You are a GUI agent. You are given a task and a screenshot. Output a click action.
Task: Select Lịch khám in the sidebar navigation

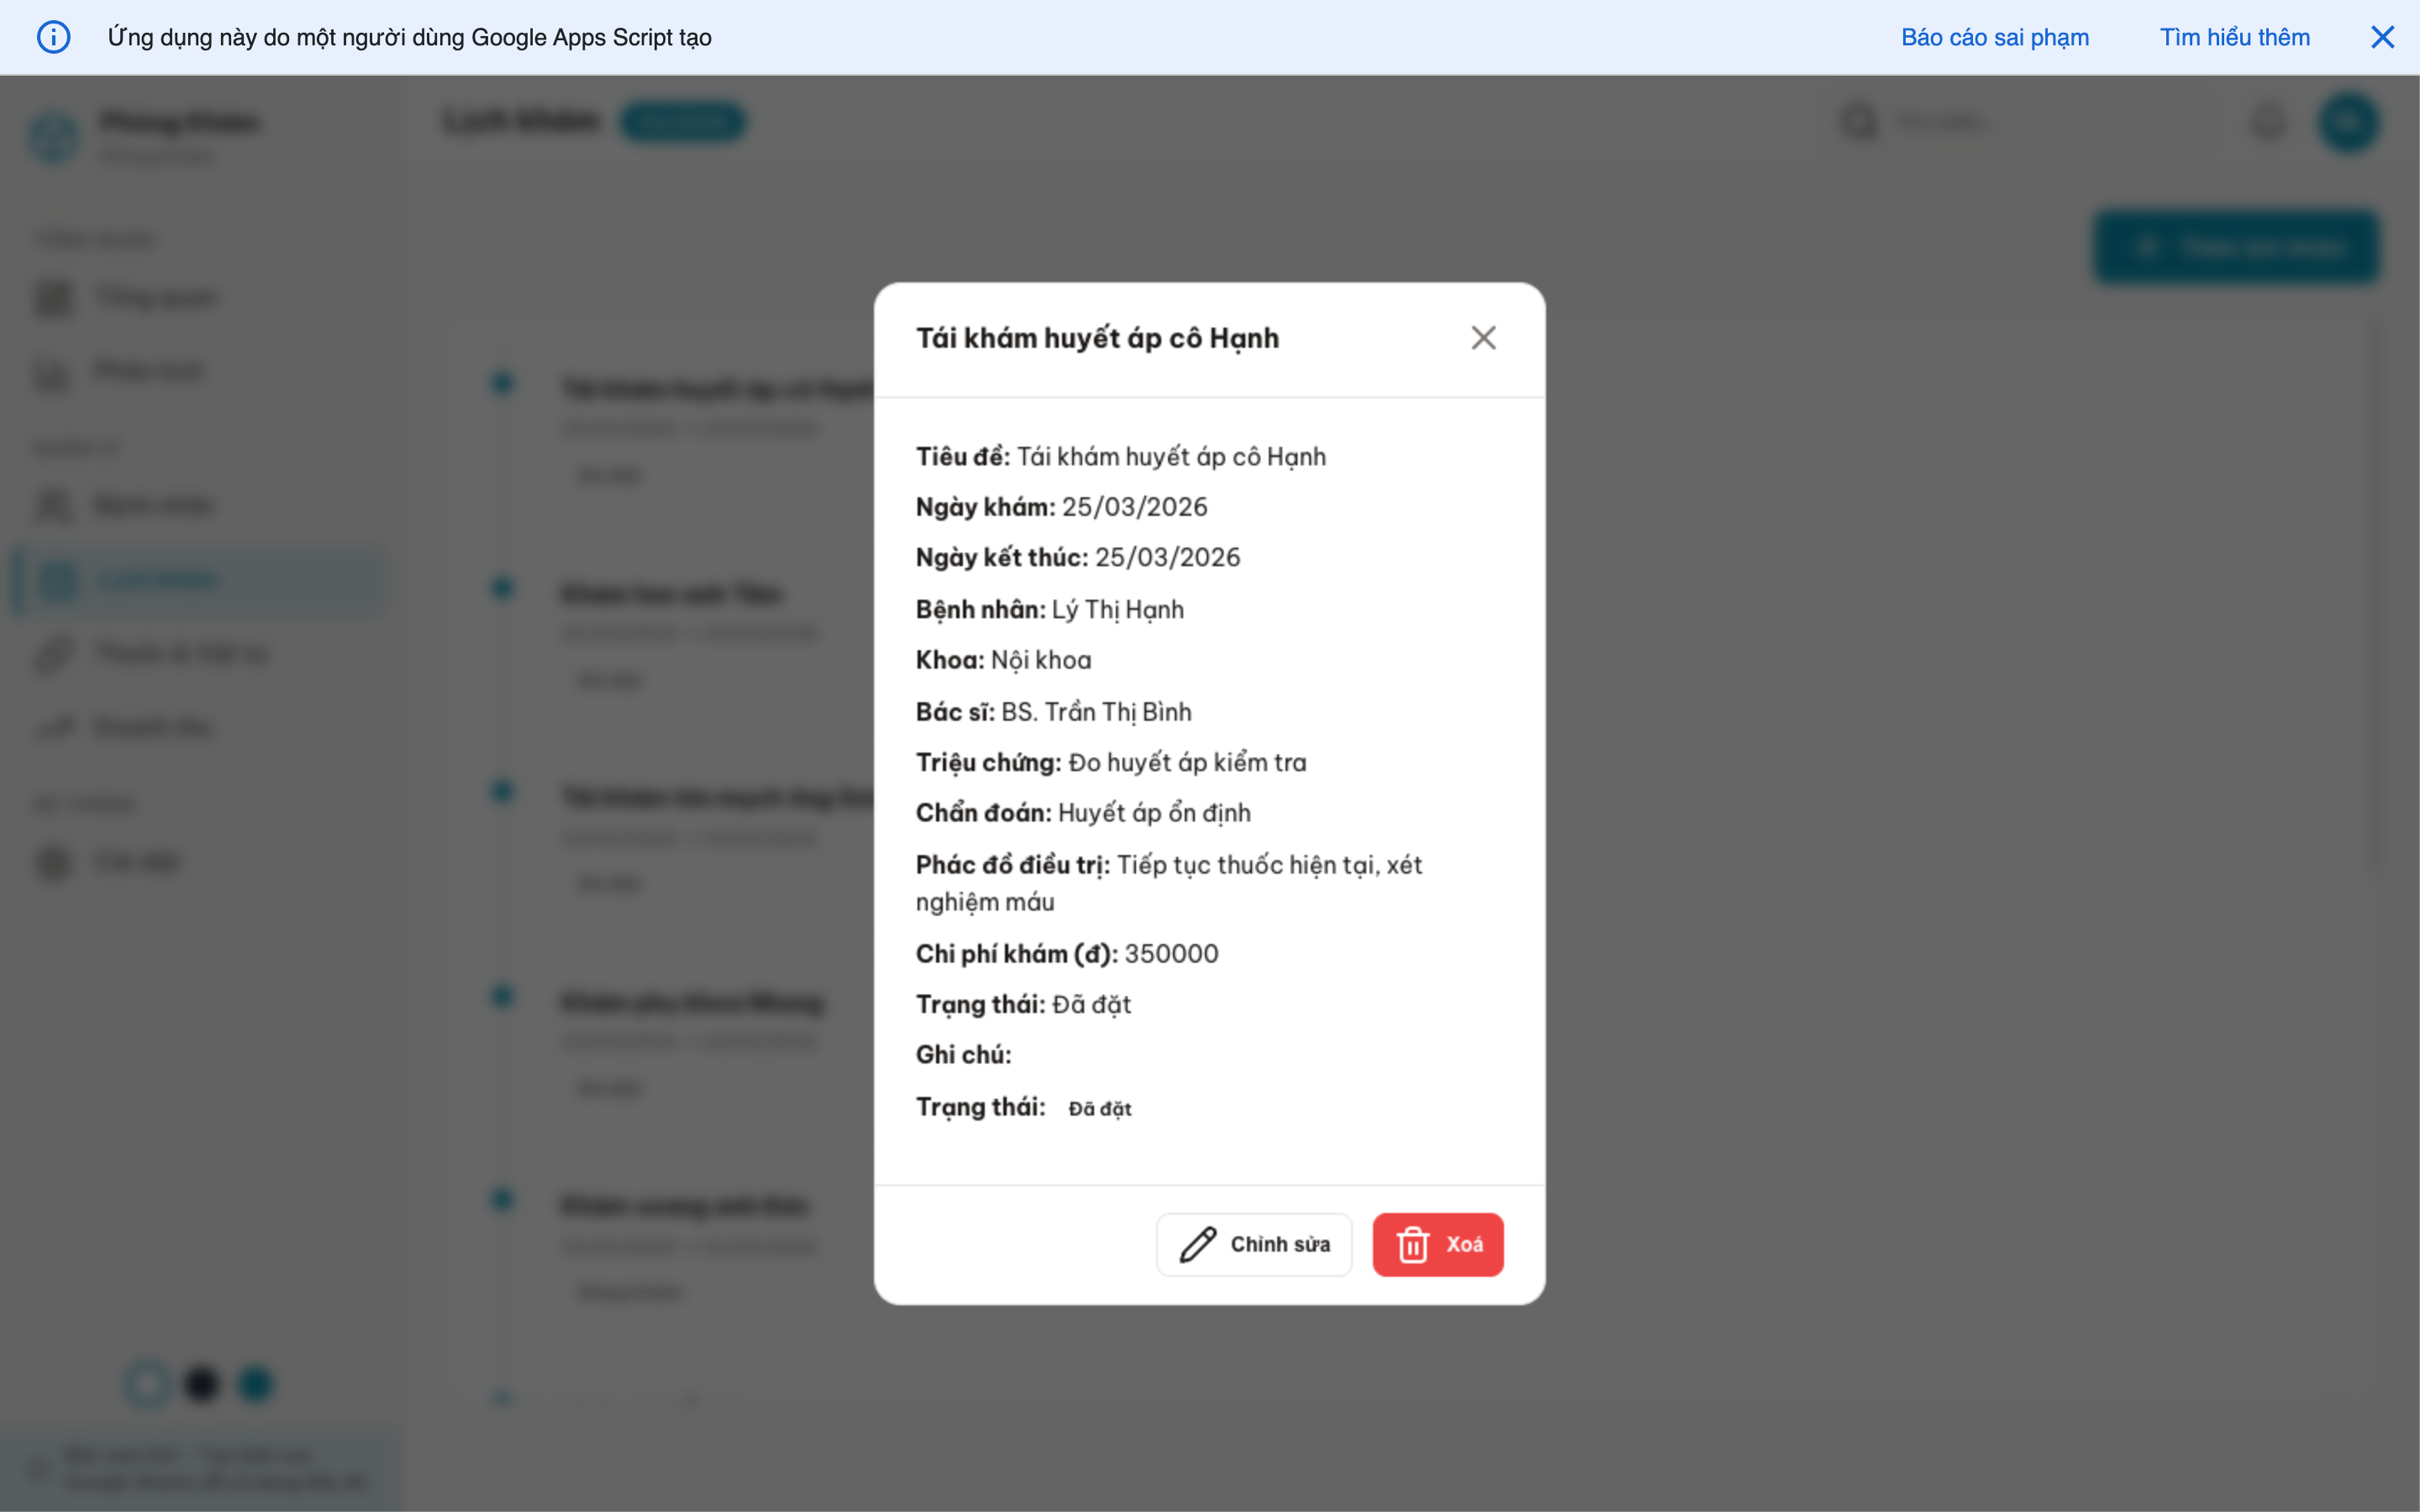click(160, 579)
